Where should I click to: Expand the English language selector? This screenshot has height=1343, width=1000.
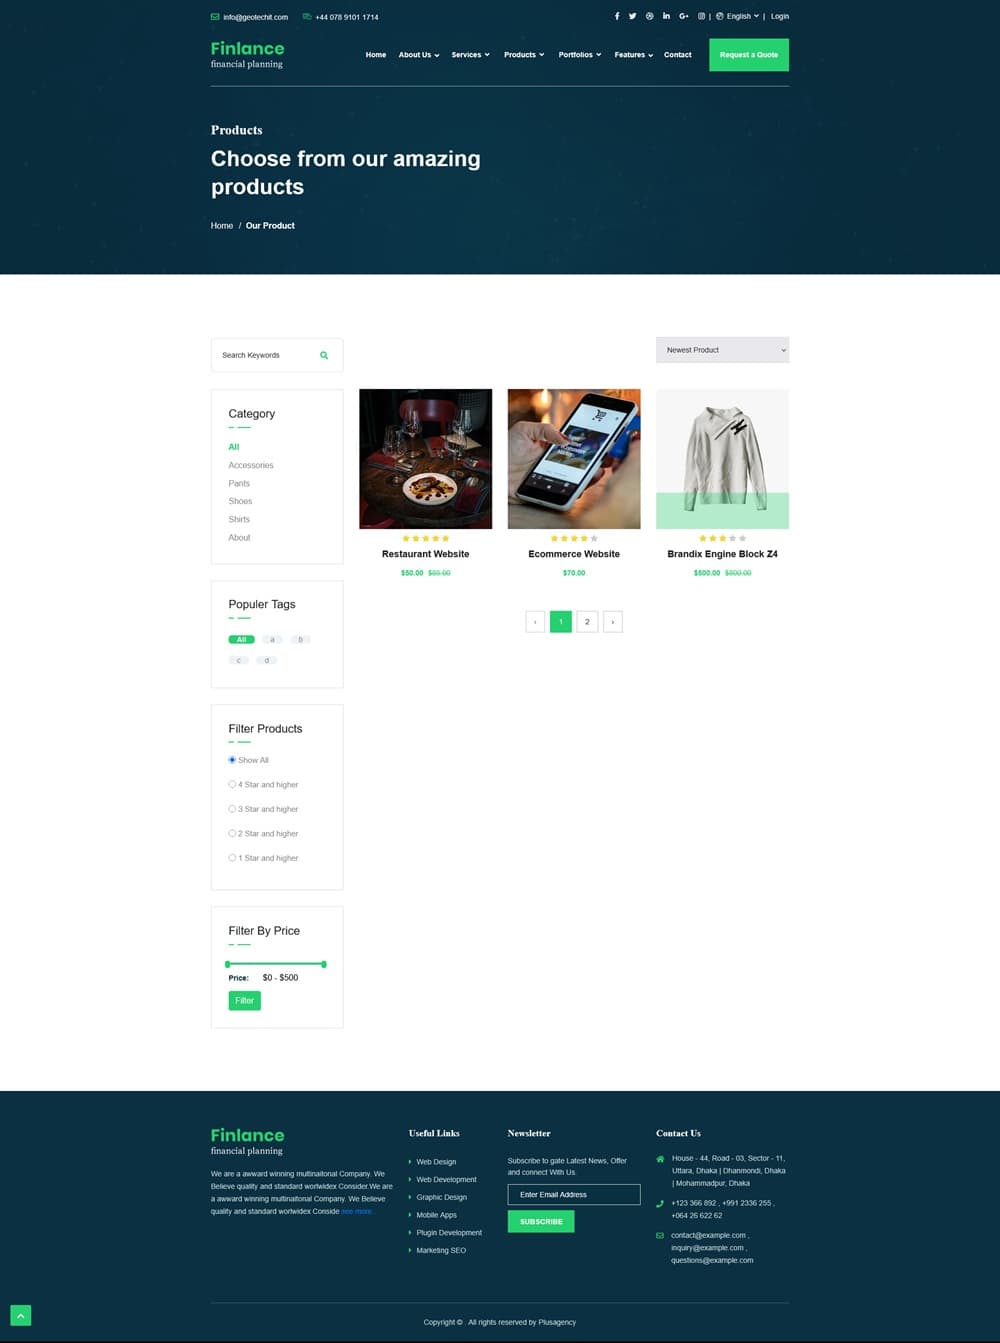coord(738,16)
